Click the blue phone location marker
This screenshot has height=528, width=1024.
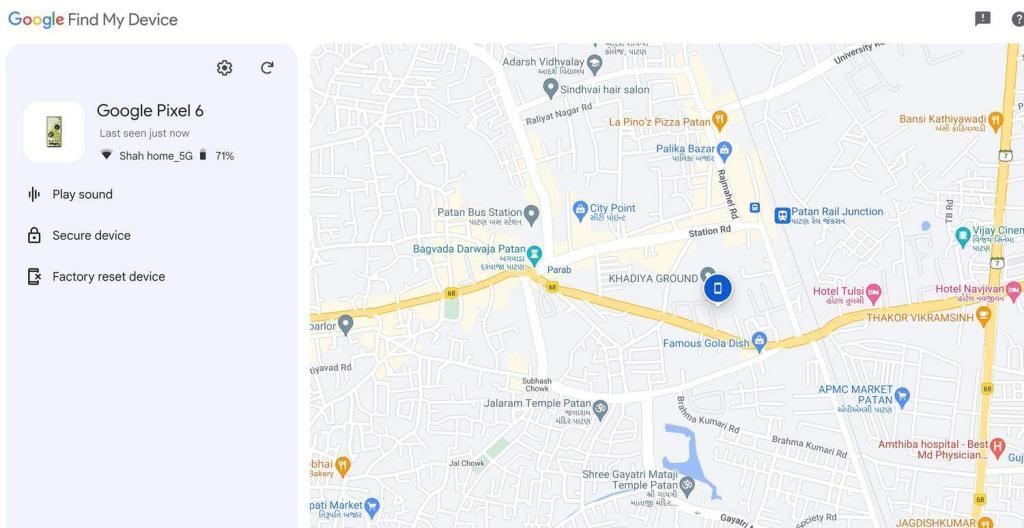pyautogui.click(x=717, y=289)
